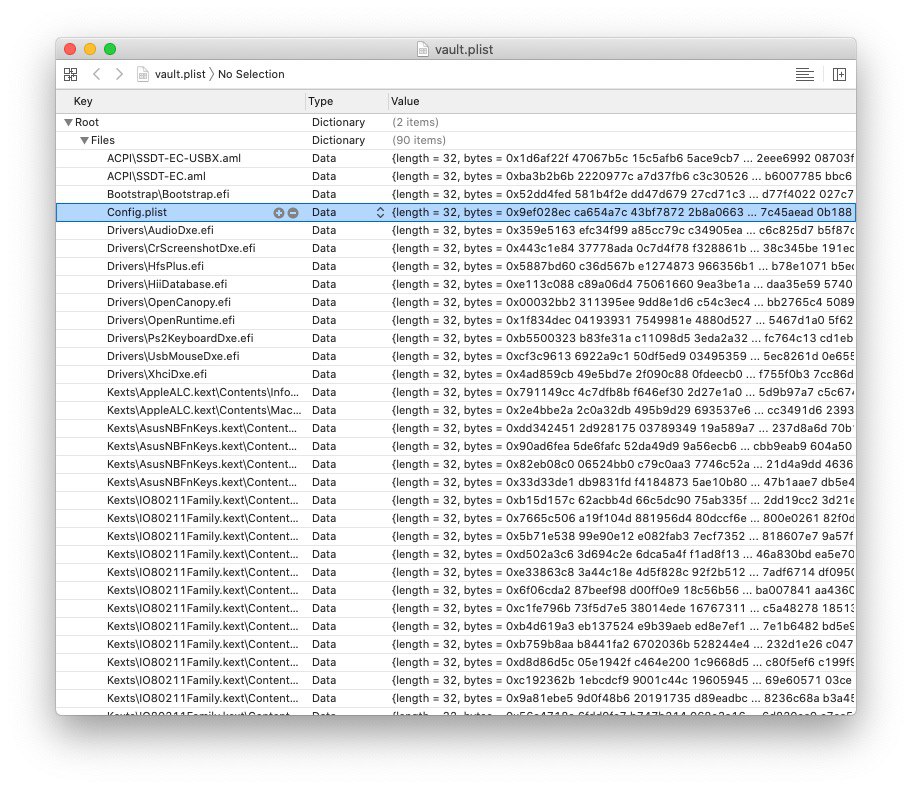Image resolution: width=912 pixels, height=789 pixels.
Task: Click the value starting 0x4ad859cb
Action: coord(623,374)
